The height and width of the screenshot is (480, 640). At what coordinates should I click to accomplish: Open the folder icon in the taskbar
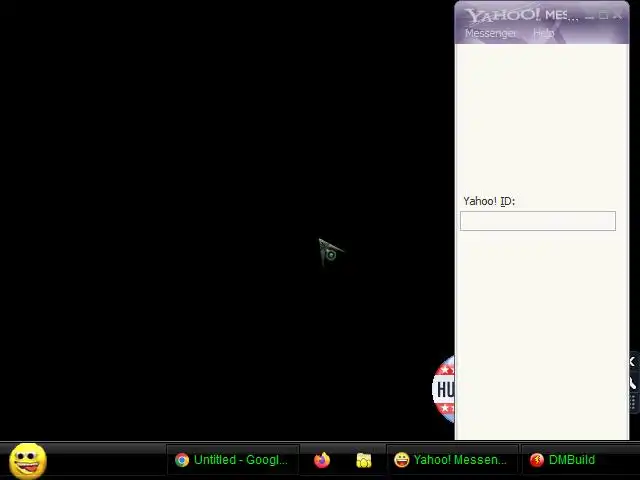[x=363, y=460]
